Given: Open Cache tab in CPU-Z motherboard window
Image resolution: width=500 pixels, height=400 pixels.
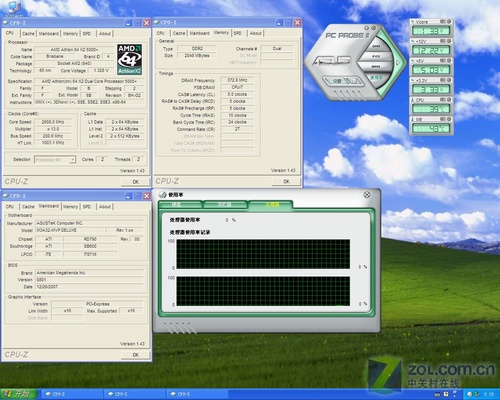Looking at the screenshot, I should [28, 207].
